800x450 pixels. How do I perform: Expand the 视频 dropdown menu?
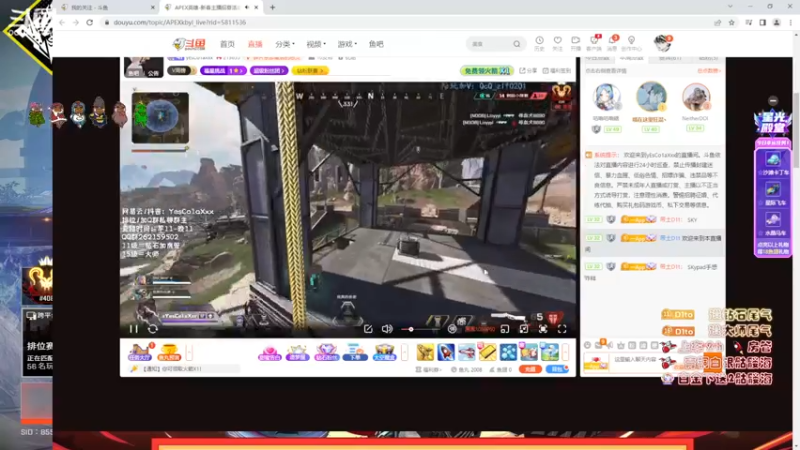coord(316,44)
